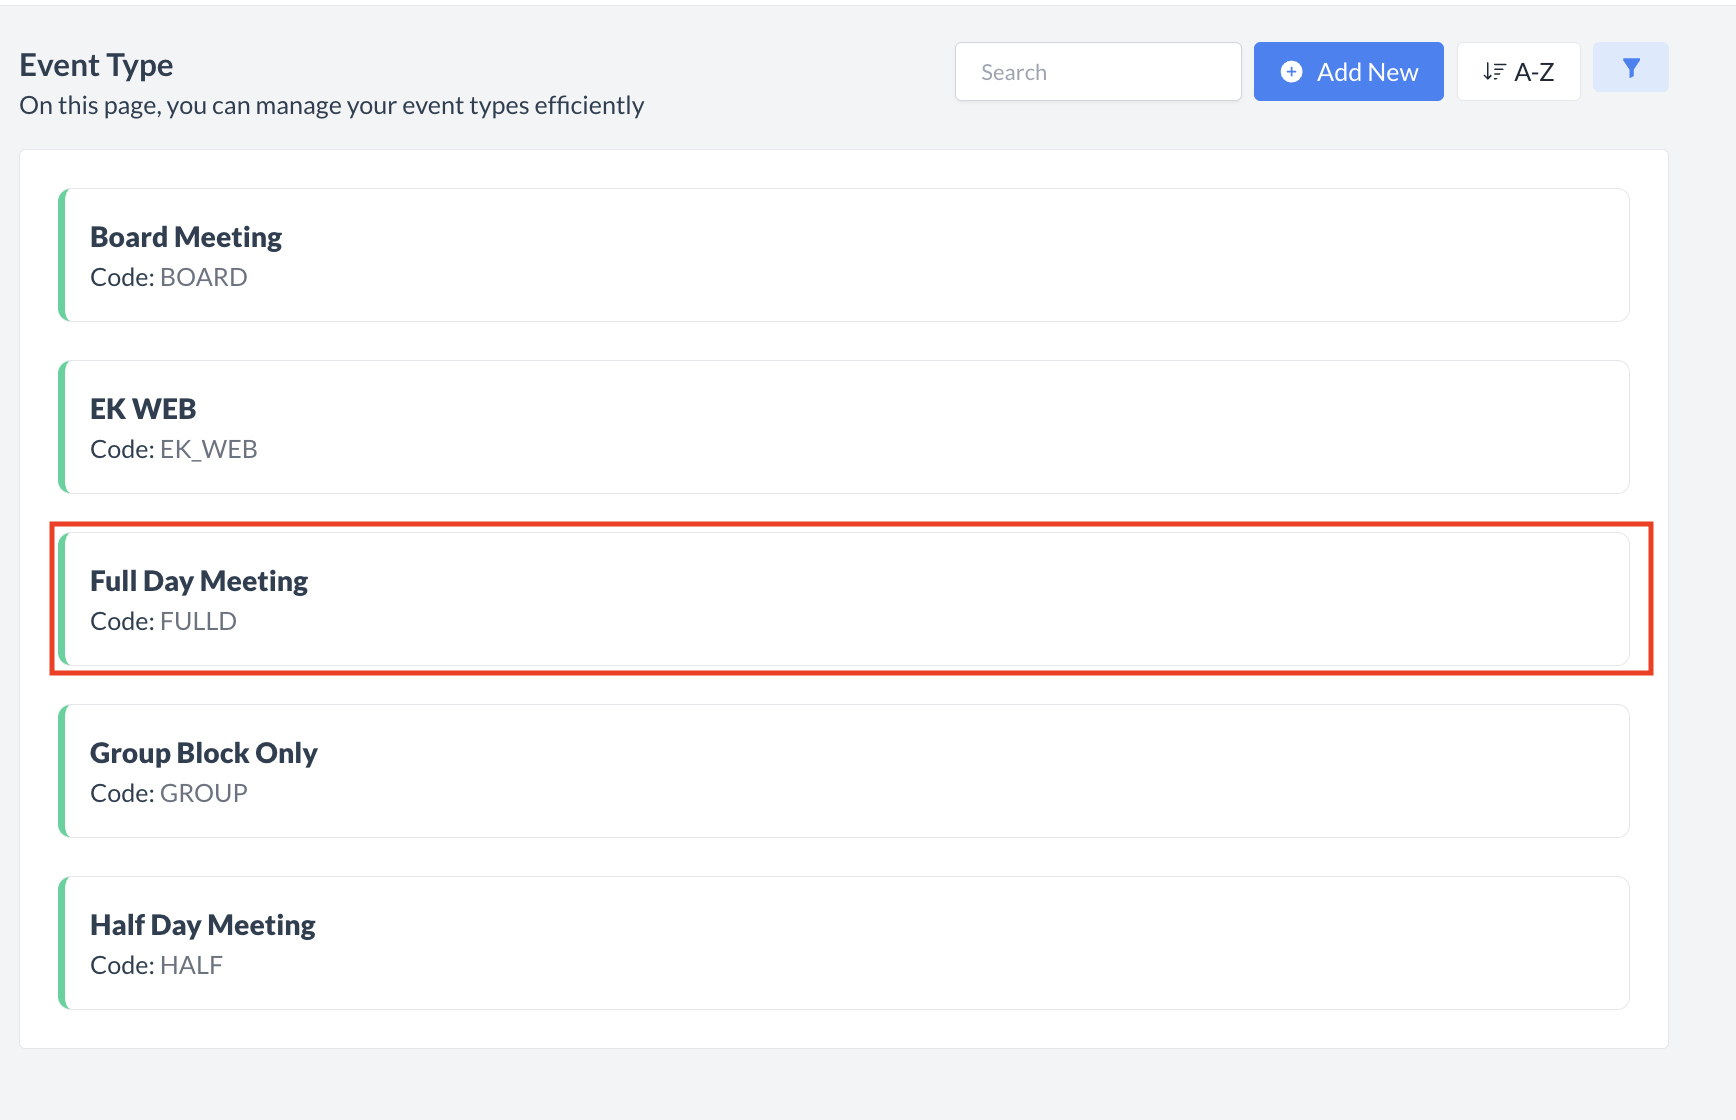The width and height of the screenshot is (1736, 1120).
Task: Click the Code: EK_WEB text
Action: (x=173, y=449)
